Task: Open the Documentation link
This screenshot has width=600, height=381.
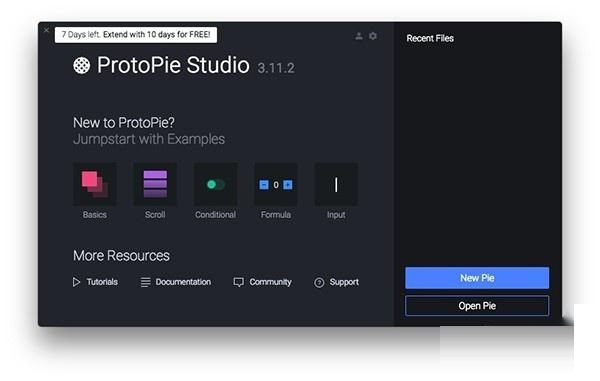Action: pyautogui.click(x=183, y=282)
